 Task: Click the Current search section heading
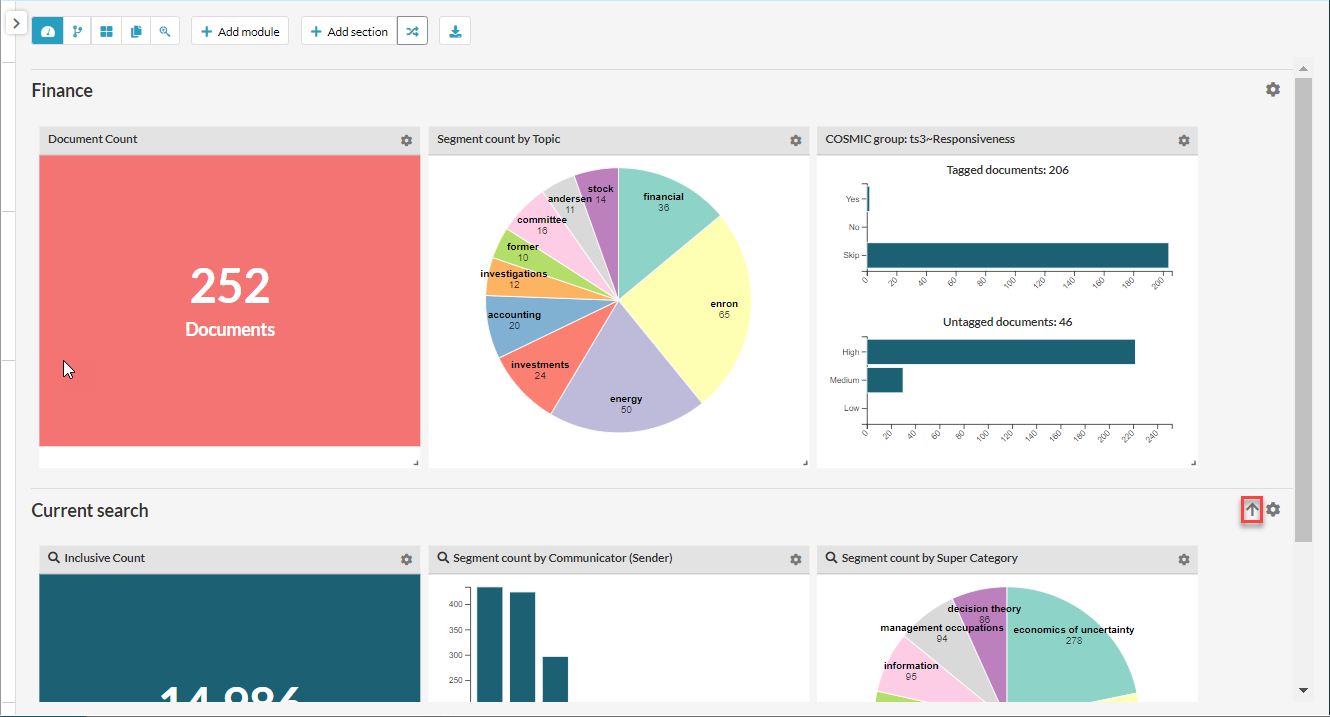(x=90, y=511)
